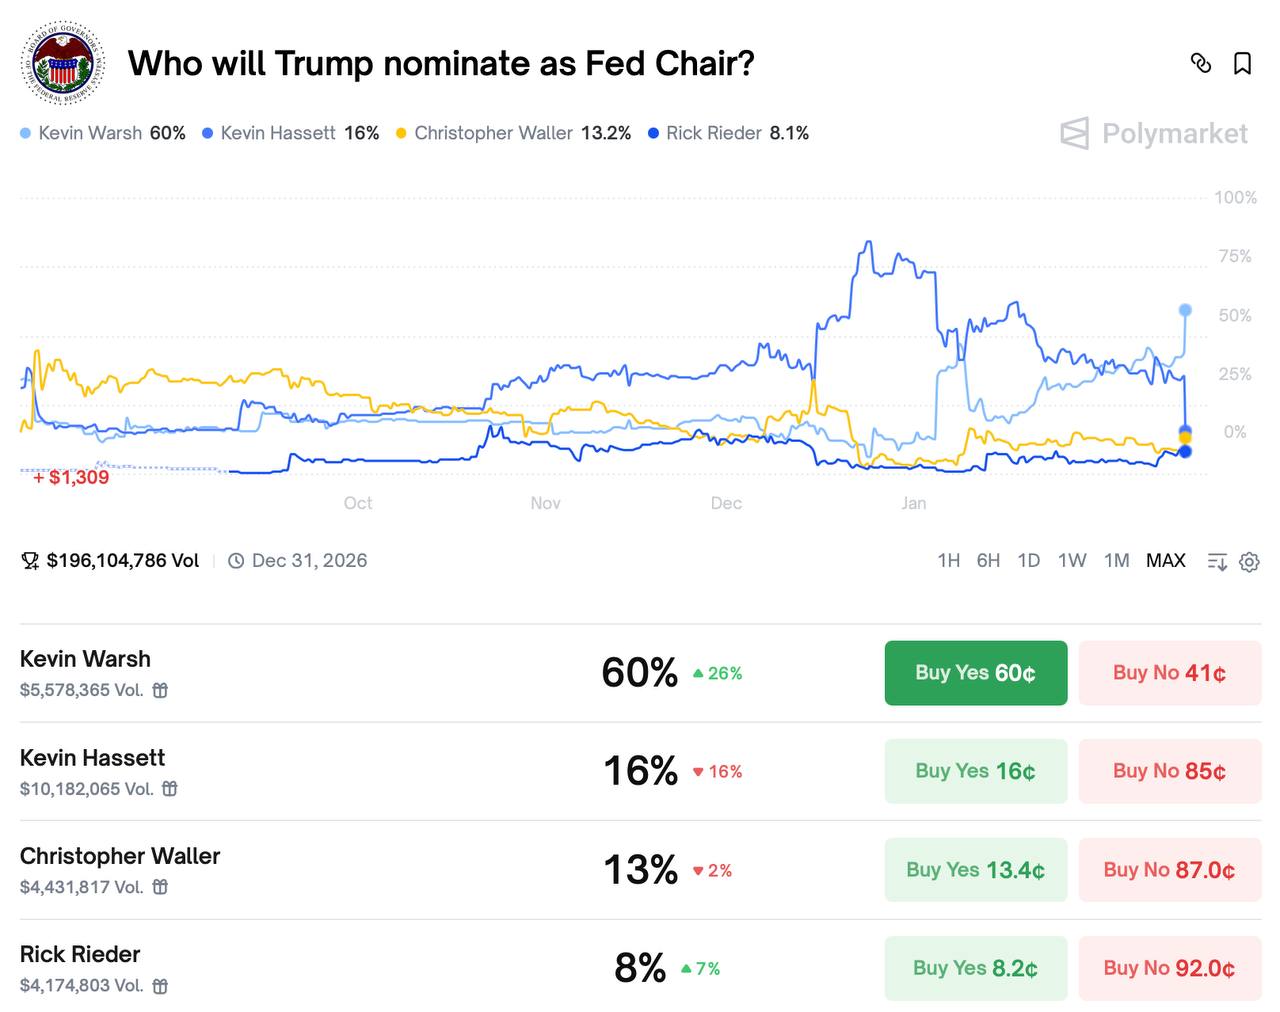The image size is (1280, 1012).
Task: Buy No on Kevin Hassett at 85¢
Action: (x=1169, y=771)
